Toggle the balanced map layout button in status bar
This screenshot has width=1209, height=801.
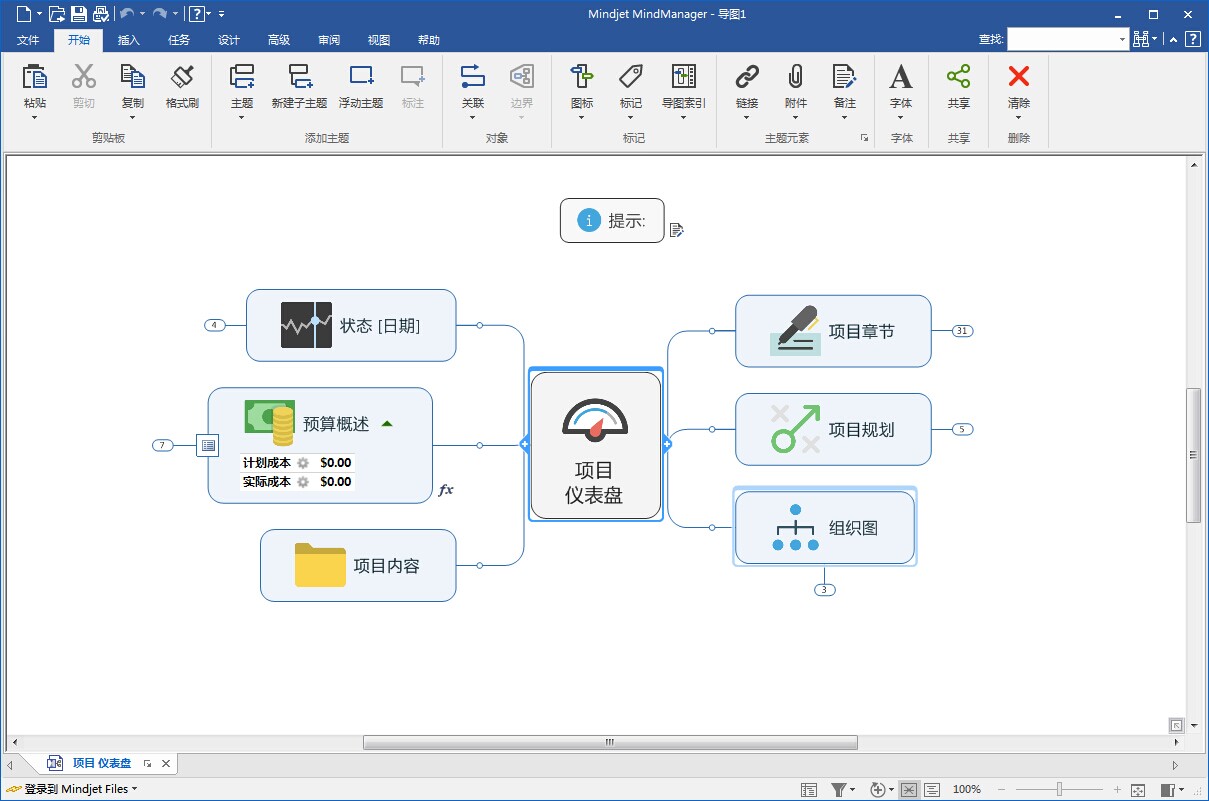[x=909, y=789]
